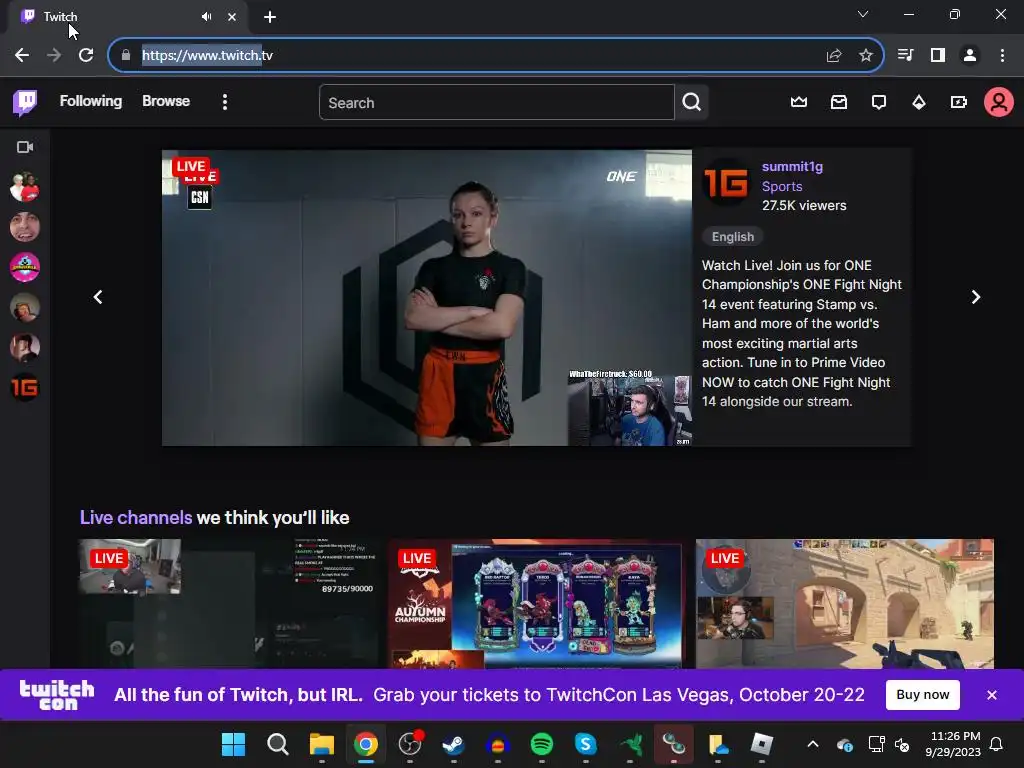The image size is (1024, 768).
Task: Open first followed channel avatar in sidebar
Action: pos(25,187)
